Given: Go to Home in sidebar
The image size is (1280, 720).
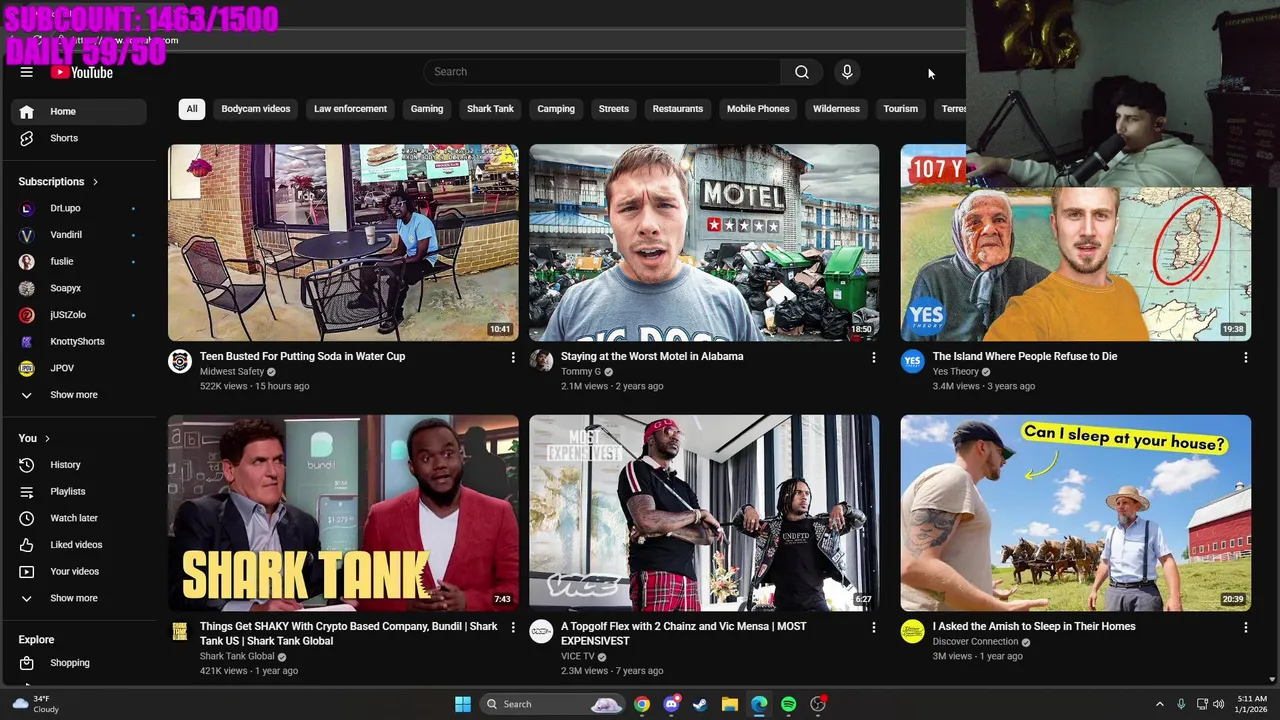Looking at the screenshot, I should point(79,111).
